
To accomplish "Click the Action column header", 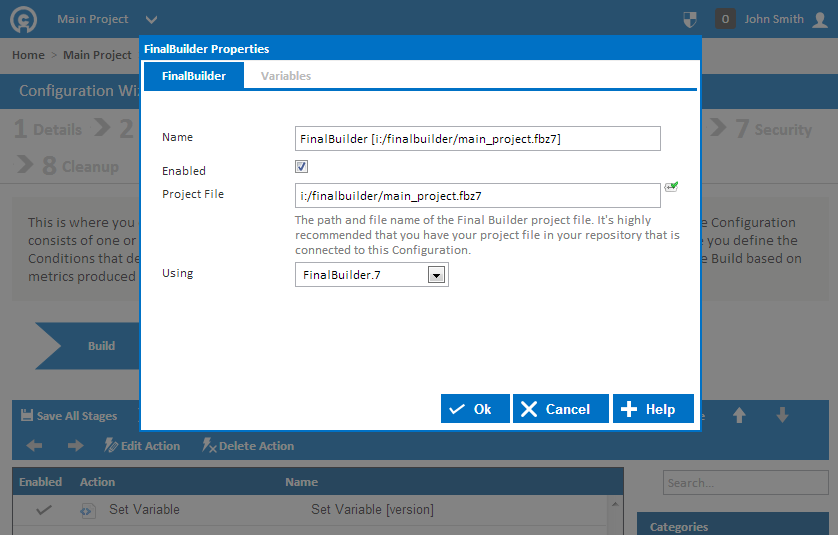I will (97, 482).
